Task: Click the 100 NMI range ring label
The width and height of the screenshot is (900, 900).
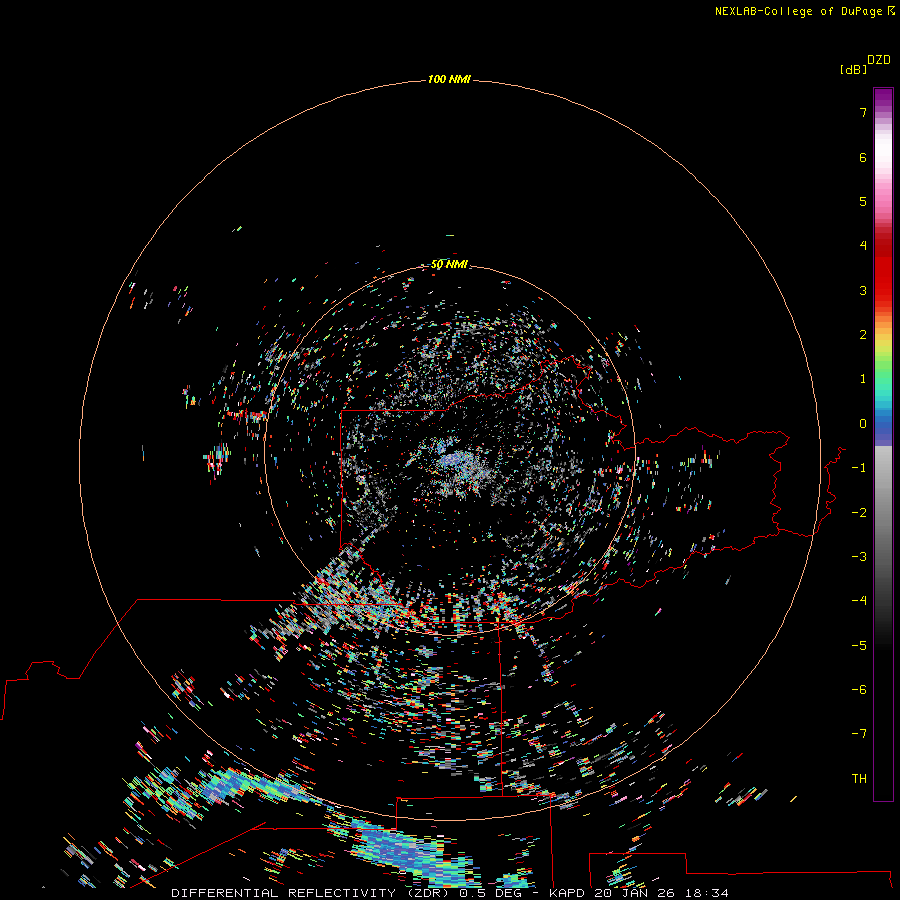Action: click(449, 79)
